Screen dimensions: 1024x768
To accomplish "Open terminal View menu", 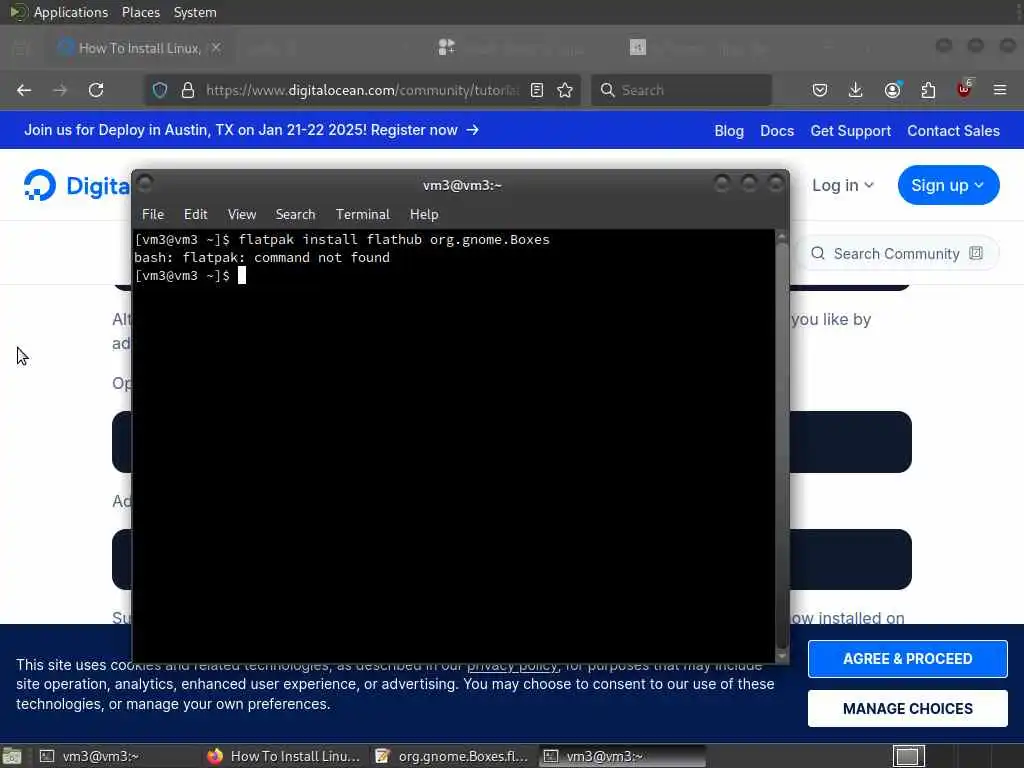I will point(242,214).
